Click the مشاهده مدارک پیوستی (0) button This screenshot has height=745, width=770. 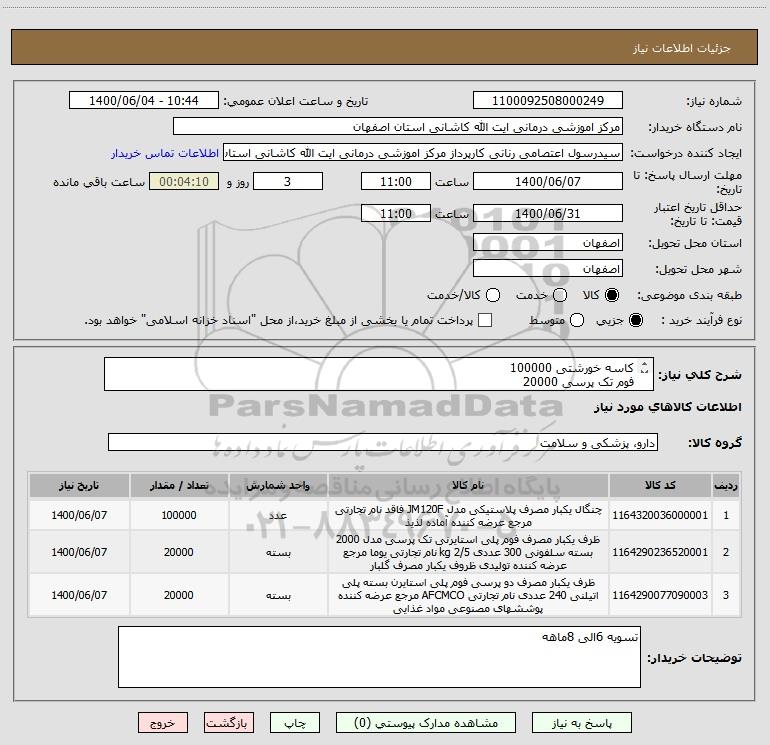(x=426, y=723)
